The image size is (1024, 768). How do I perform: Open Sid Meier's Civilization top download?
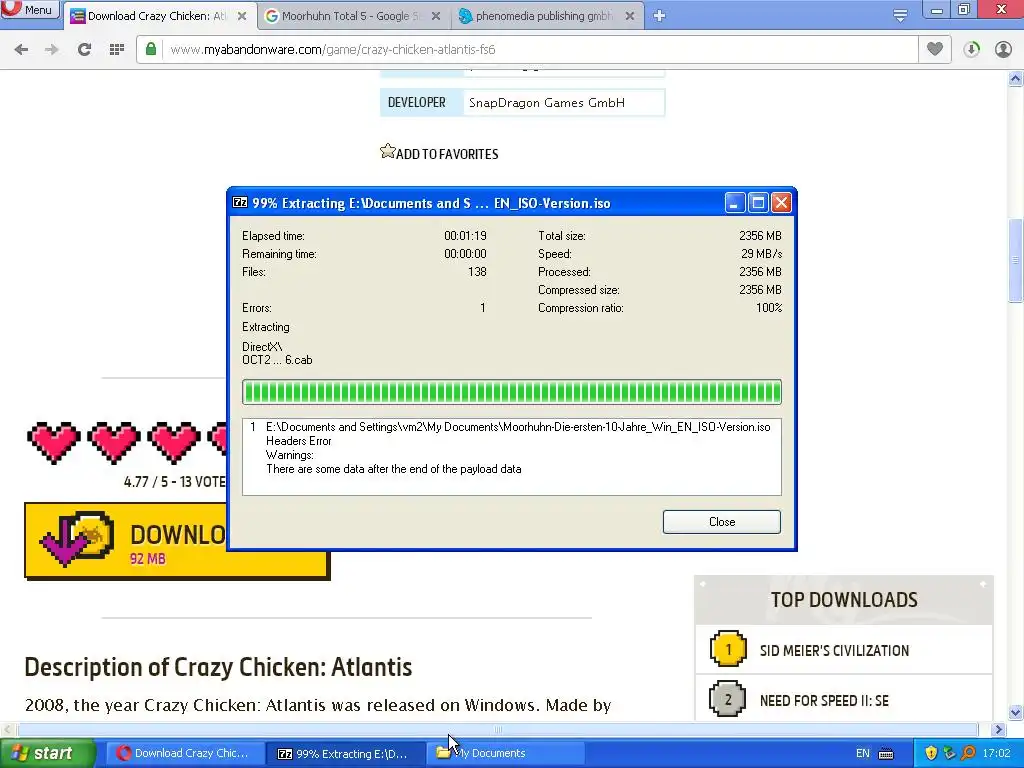point(834,650)
